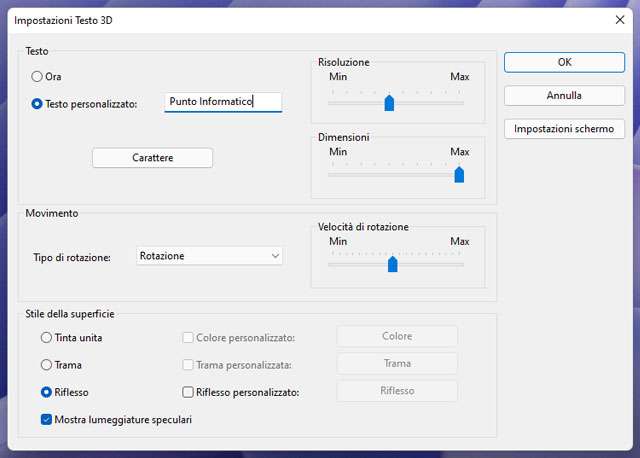Select the Ora radio button
The height and width of the screenshot is (458, 640).
pos(38,76)
